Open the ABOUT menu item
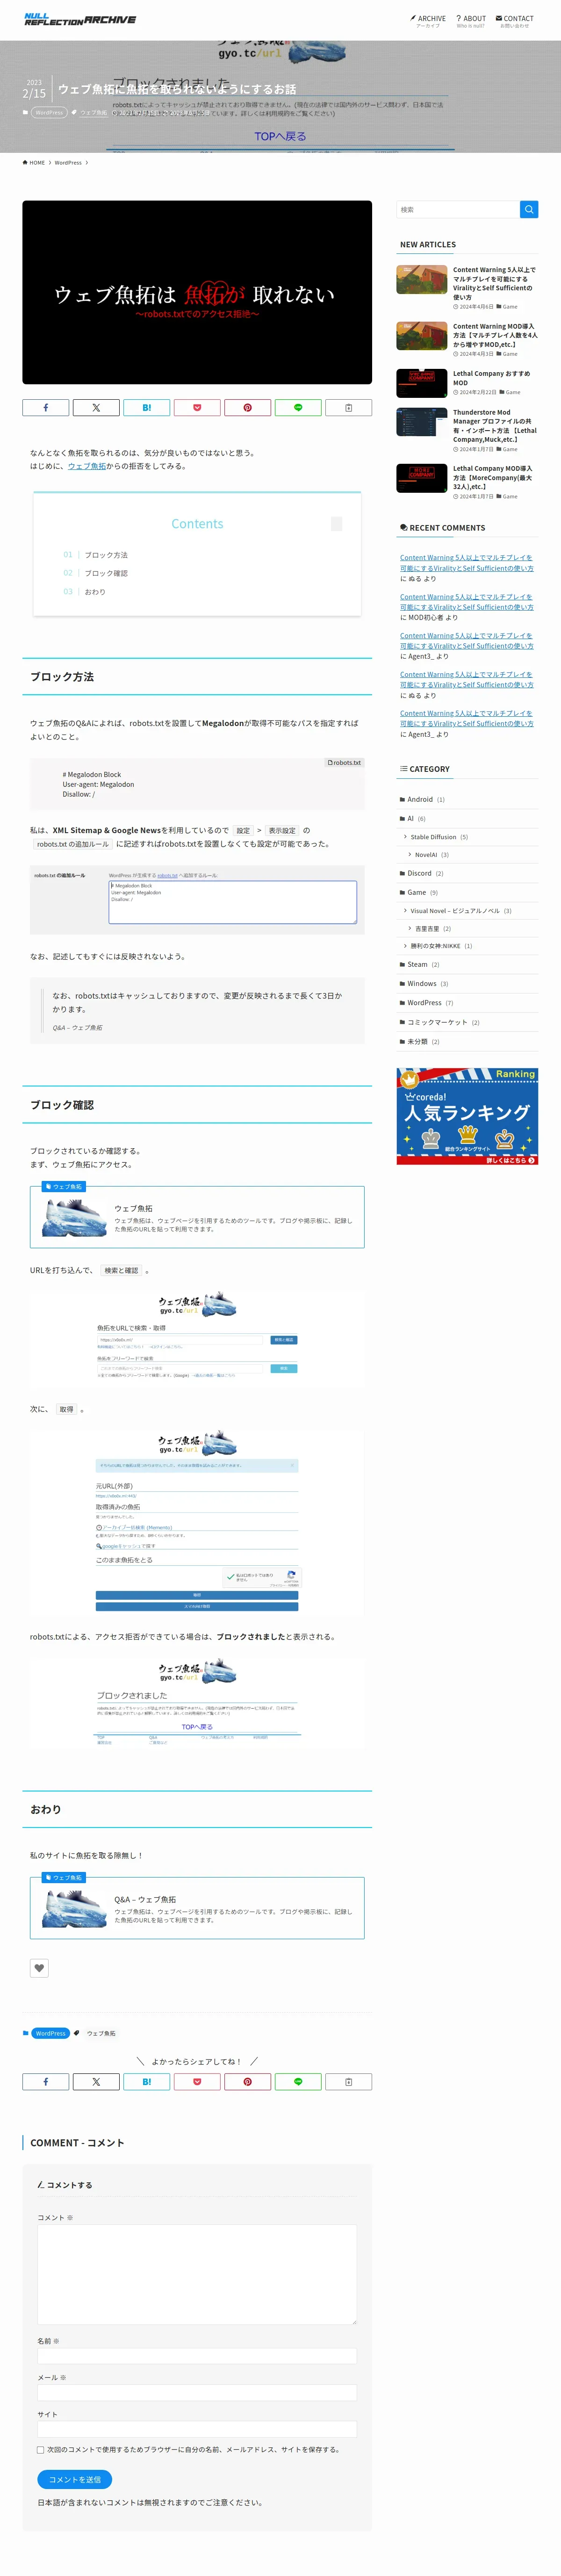The image size is (561, 2576). click(x=471, y=20)
